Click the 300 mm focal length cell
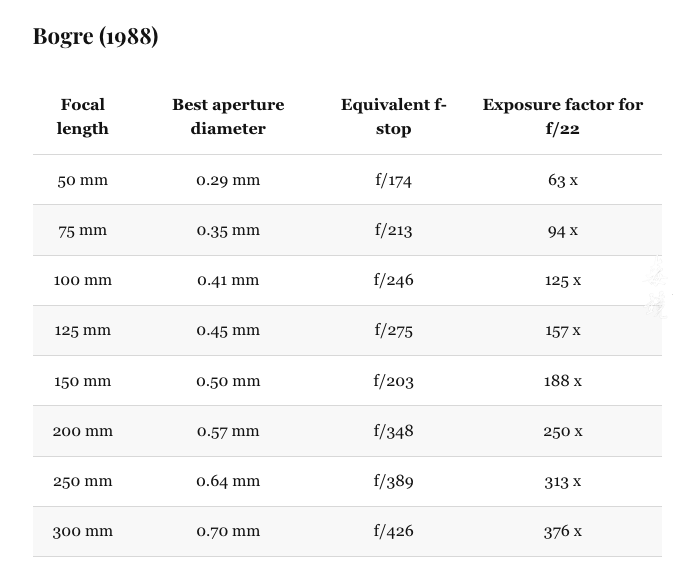Image resolution: width=691 pixels, height=583 pixels. (82, 531)
